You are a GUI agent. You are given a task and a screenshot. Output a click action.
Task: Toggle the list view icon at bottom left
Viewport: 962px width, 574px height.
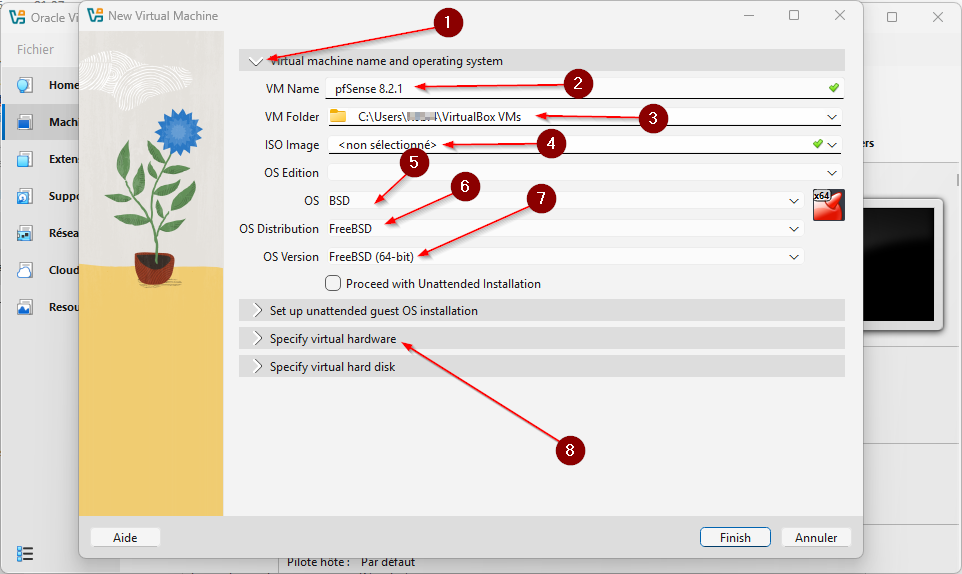[x=26, y=553]
